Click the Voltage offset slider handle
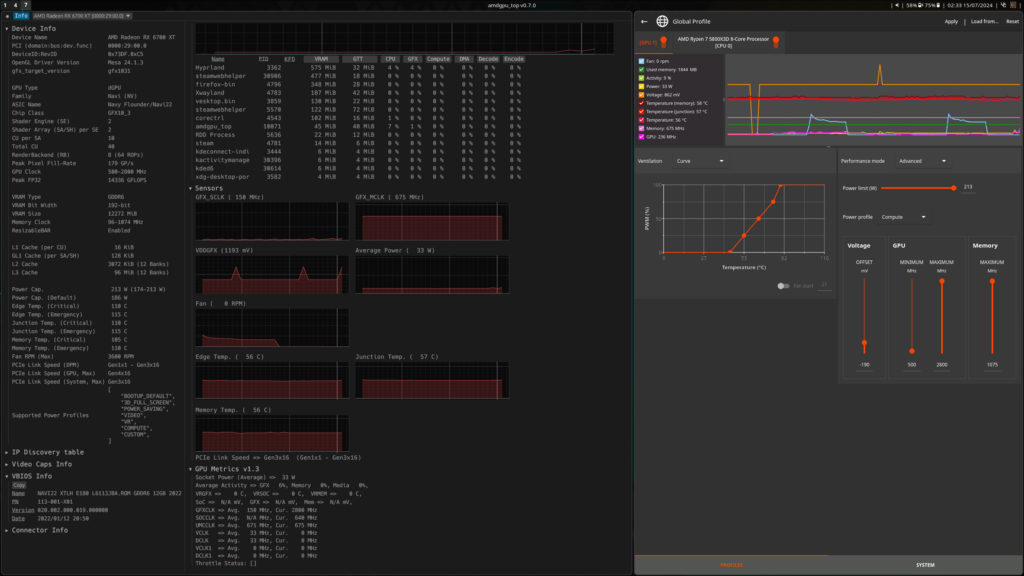This screenshot has width=1024, height=576. [x=864, y=343]
